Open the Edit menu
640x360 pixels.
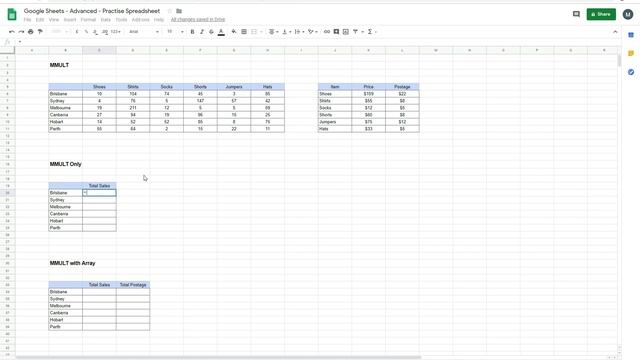(40, 20)
